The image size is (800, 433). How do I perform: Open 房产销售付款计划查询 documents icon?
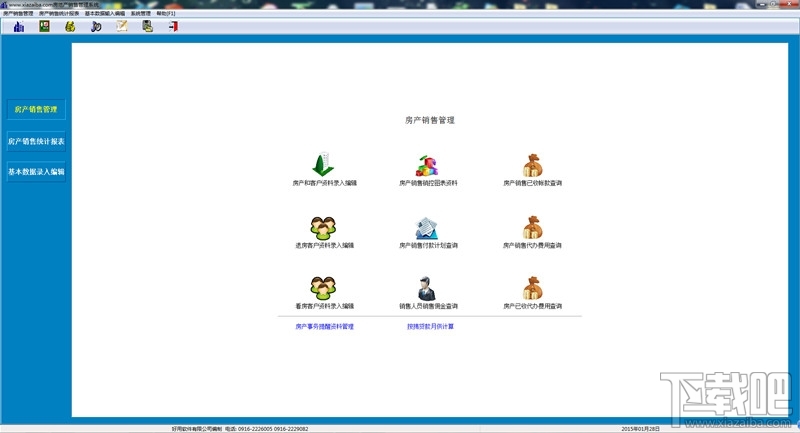point(427,228)
